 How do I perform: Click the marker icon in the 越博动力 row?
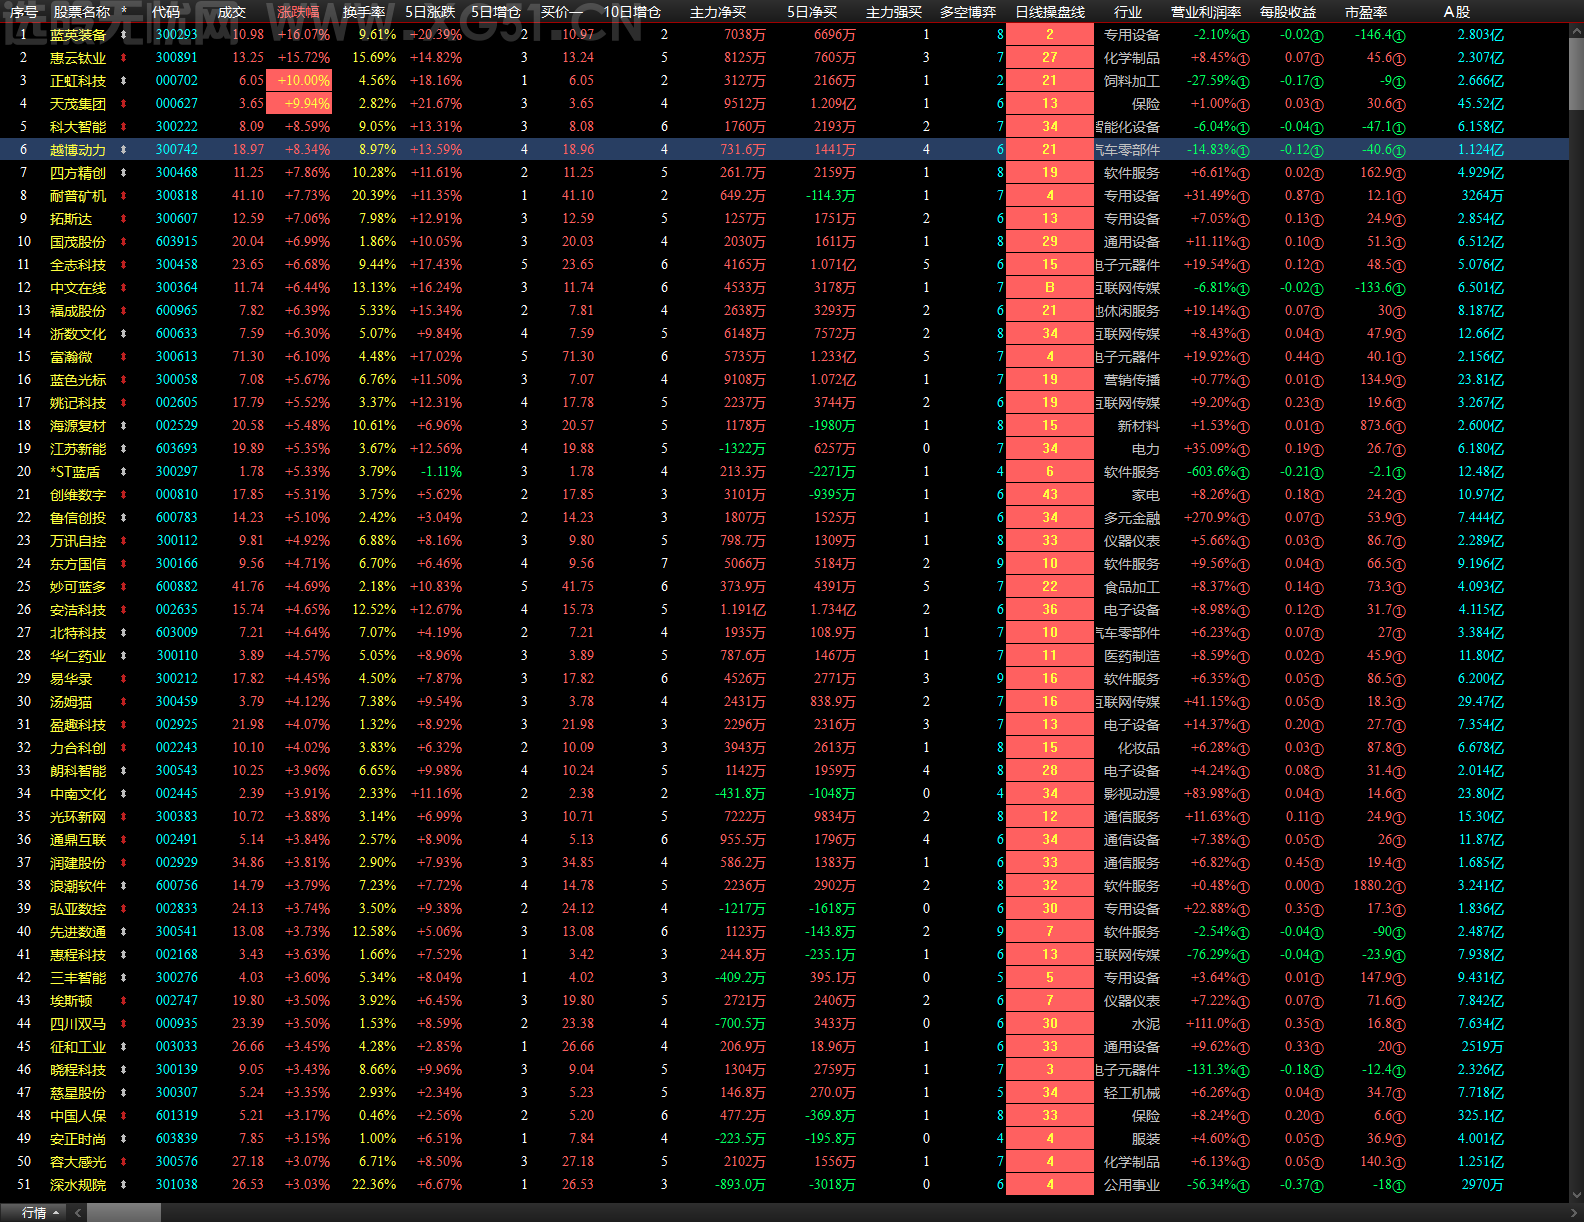tap(124, 150)
